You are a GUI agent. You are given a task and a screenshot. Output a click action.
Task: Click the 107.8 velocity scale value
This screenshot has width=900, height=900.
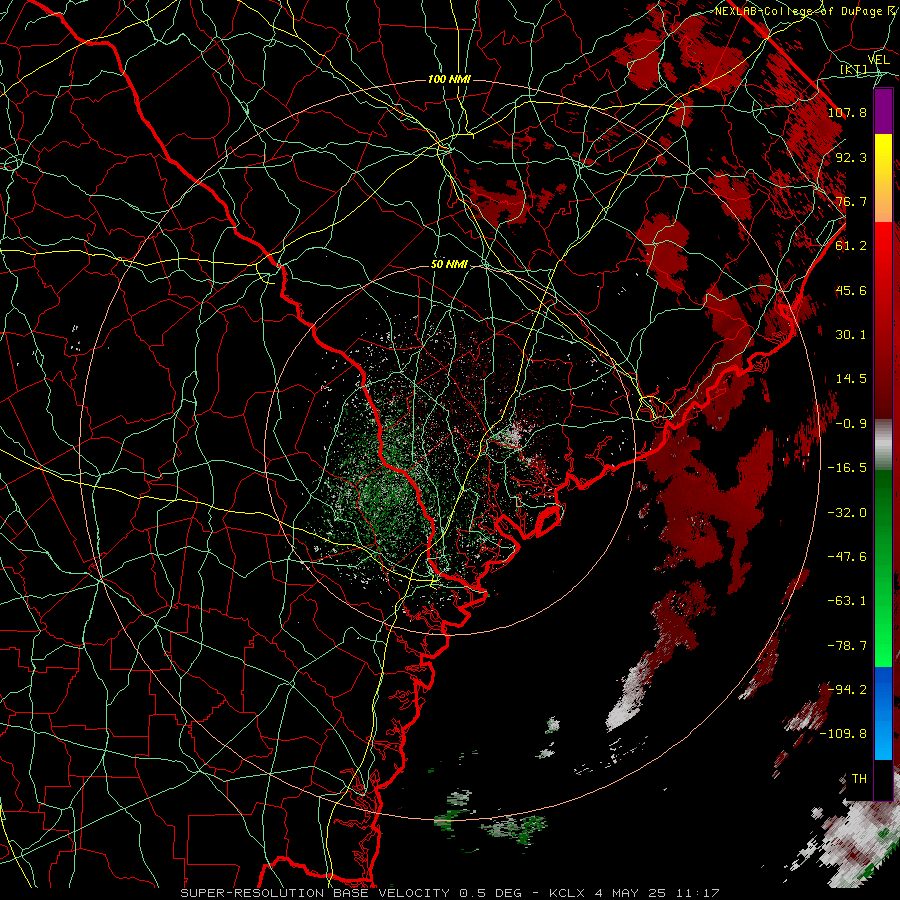tap(847, 112)
